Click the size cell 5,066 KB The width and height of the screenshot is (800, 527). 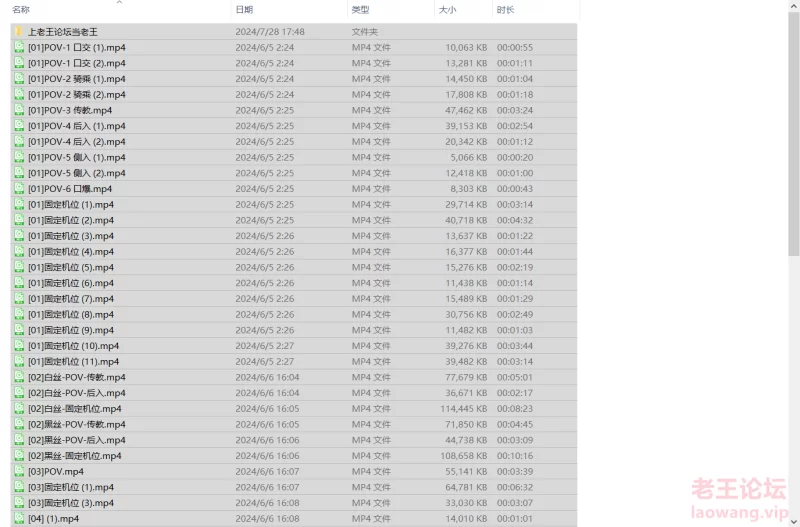coord(468,157)
